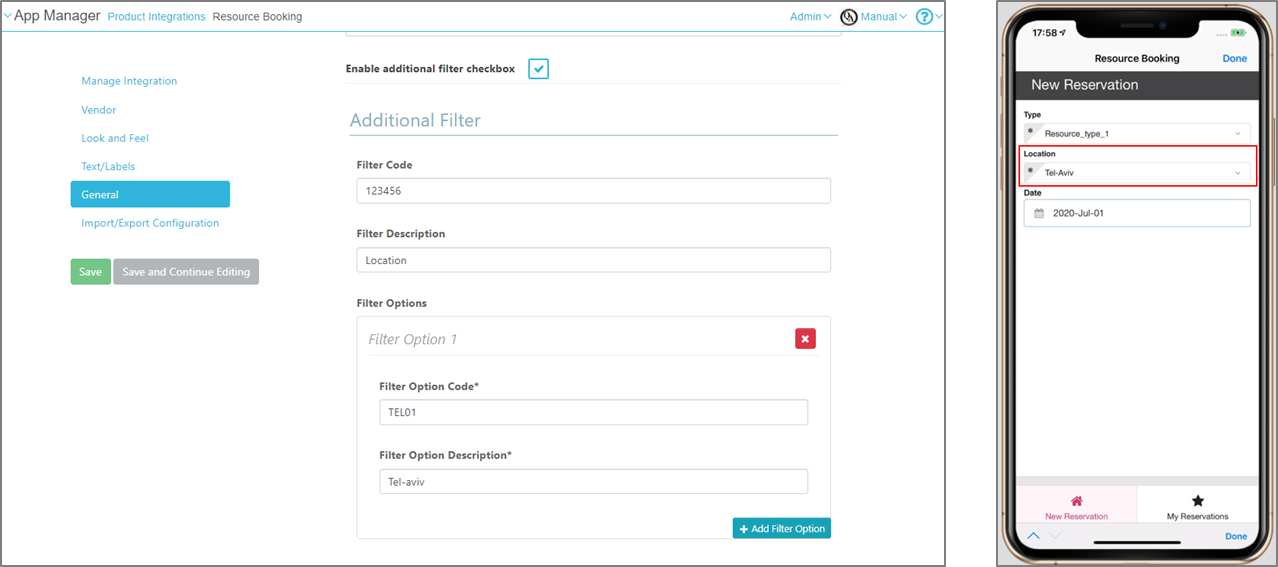Tap the star icon for My Reservations
The image size is (1278, 567).
pos(1197,501)
